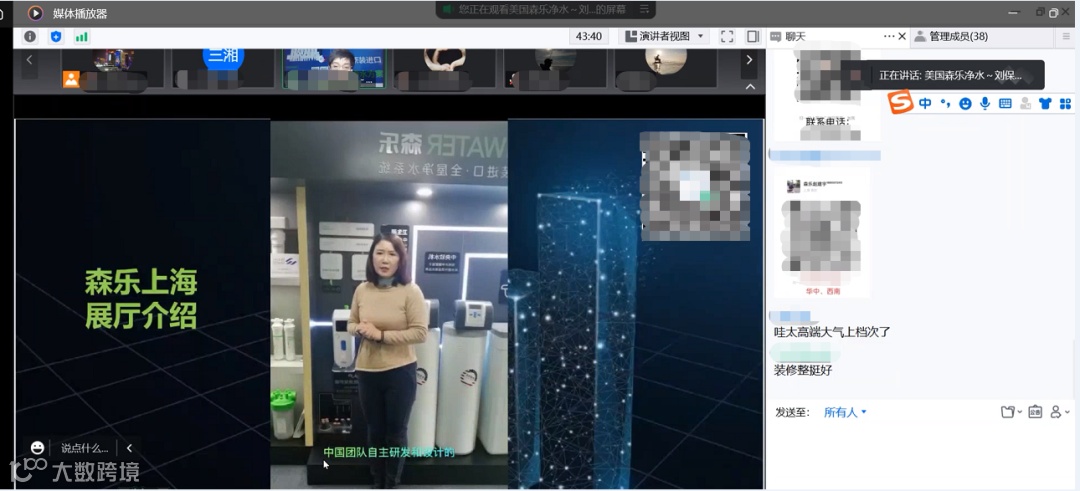Click the 发送至: label
Image resolution: width=1080 pixels, height=491 pixels.
(793, 412)
